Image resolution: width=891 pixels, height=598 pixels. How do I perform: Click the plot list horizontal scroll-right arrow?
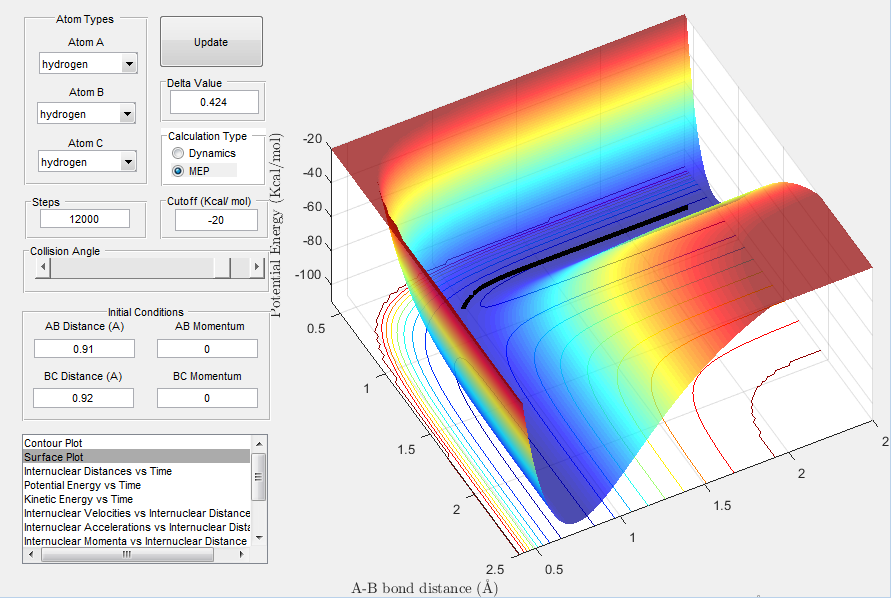click(244, 554)
